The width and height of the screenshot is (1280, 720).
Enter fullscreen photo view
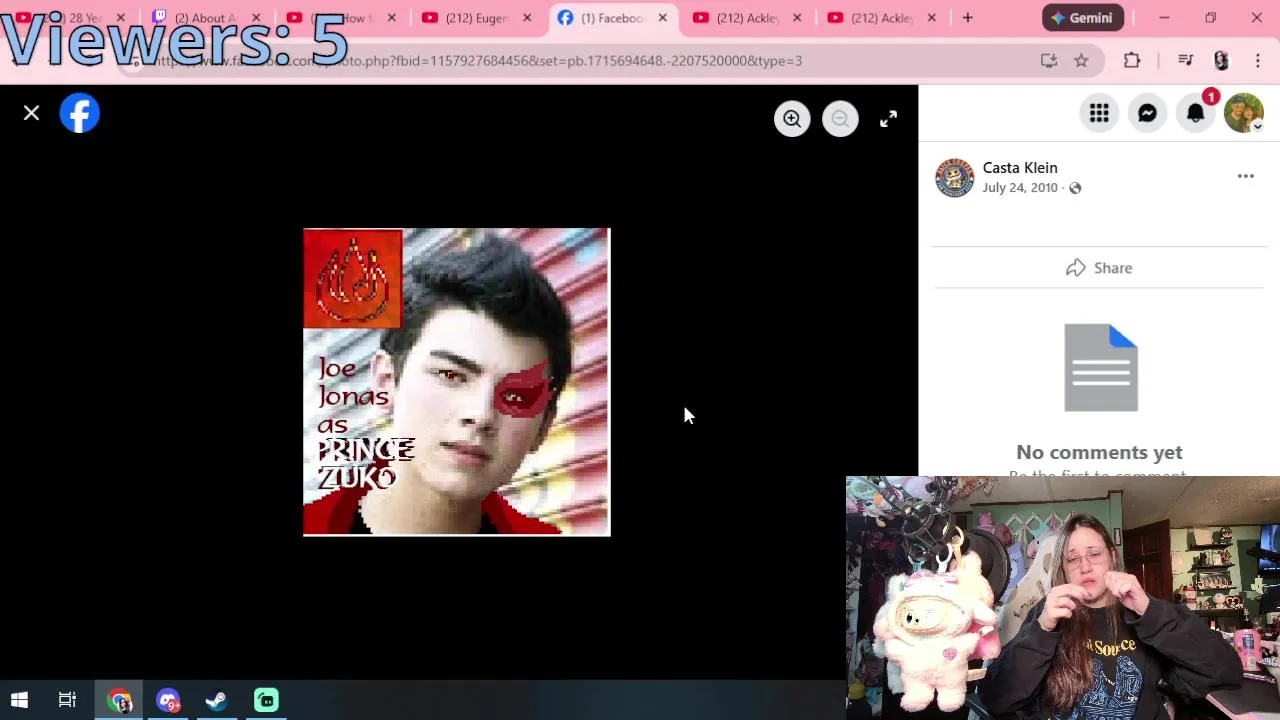coord(888,119)
